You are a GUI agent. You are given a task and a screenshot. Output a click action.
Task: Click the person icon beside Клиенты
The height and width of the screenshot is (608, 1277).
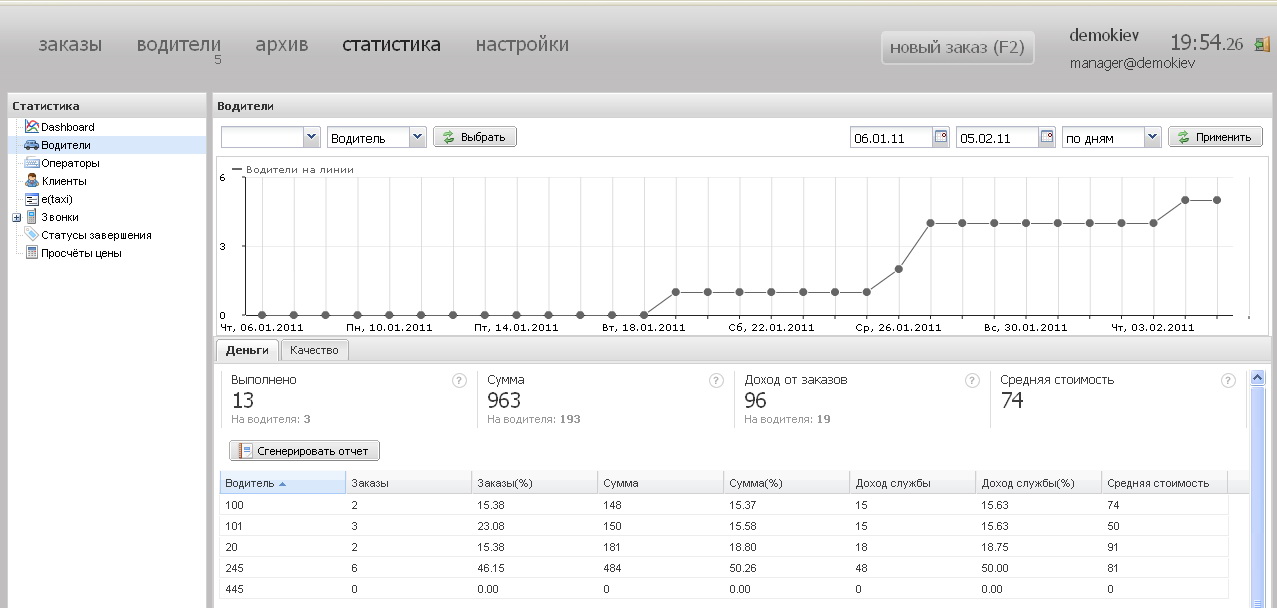[x=32, y=181]
